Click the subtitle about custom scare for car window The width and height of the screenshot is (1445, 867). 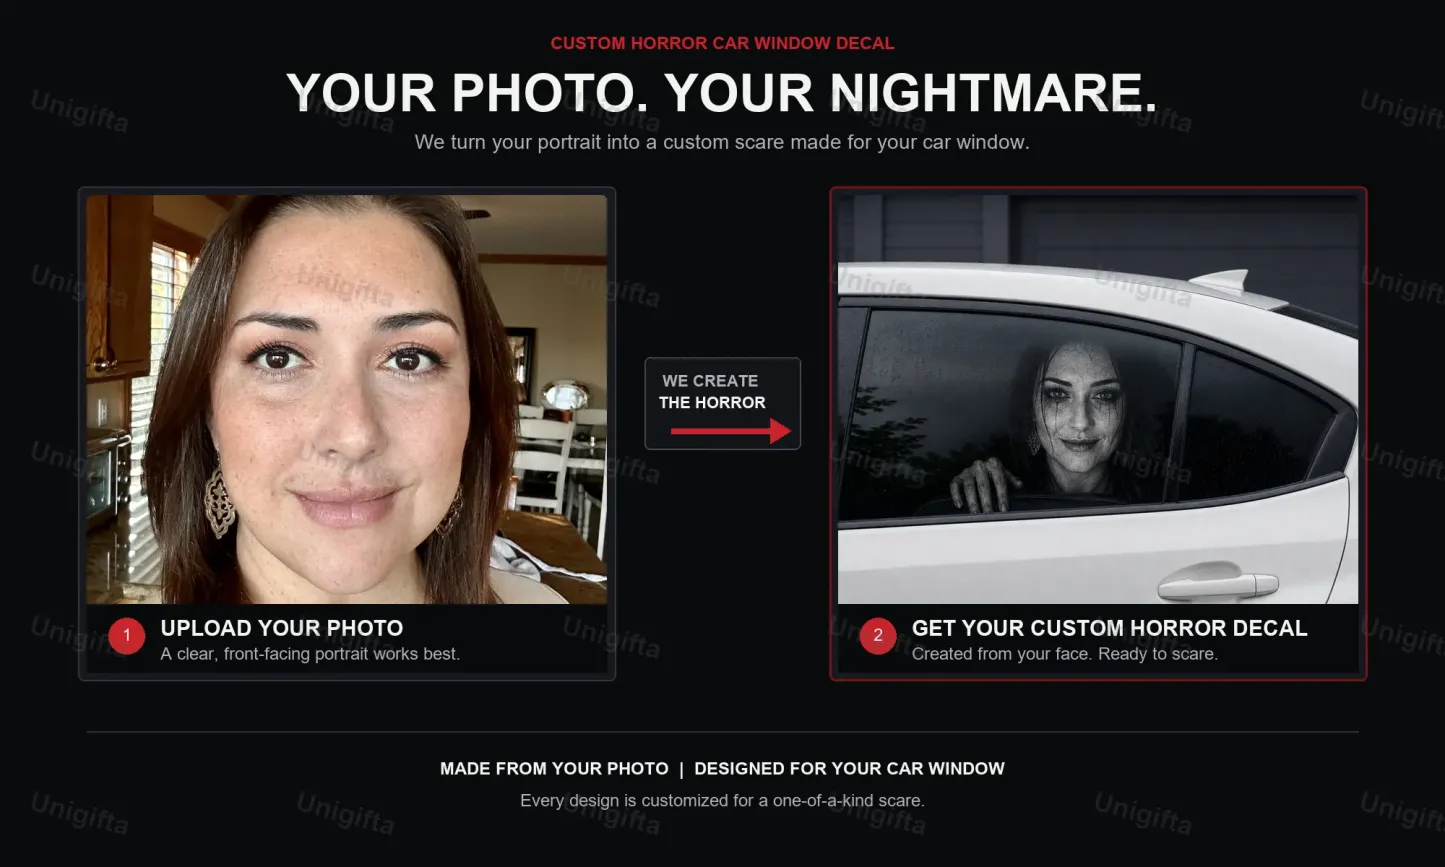tap(722, 142)
